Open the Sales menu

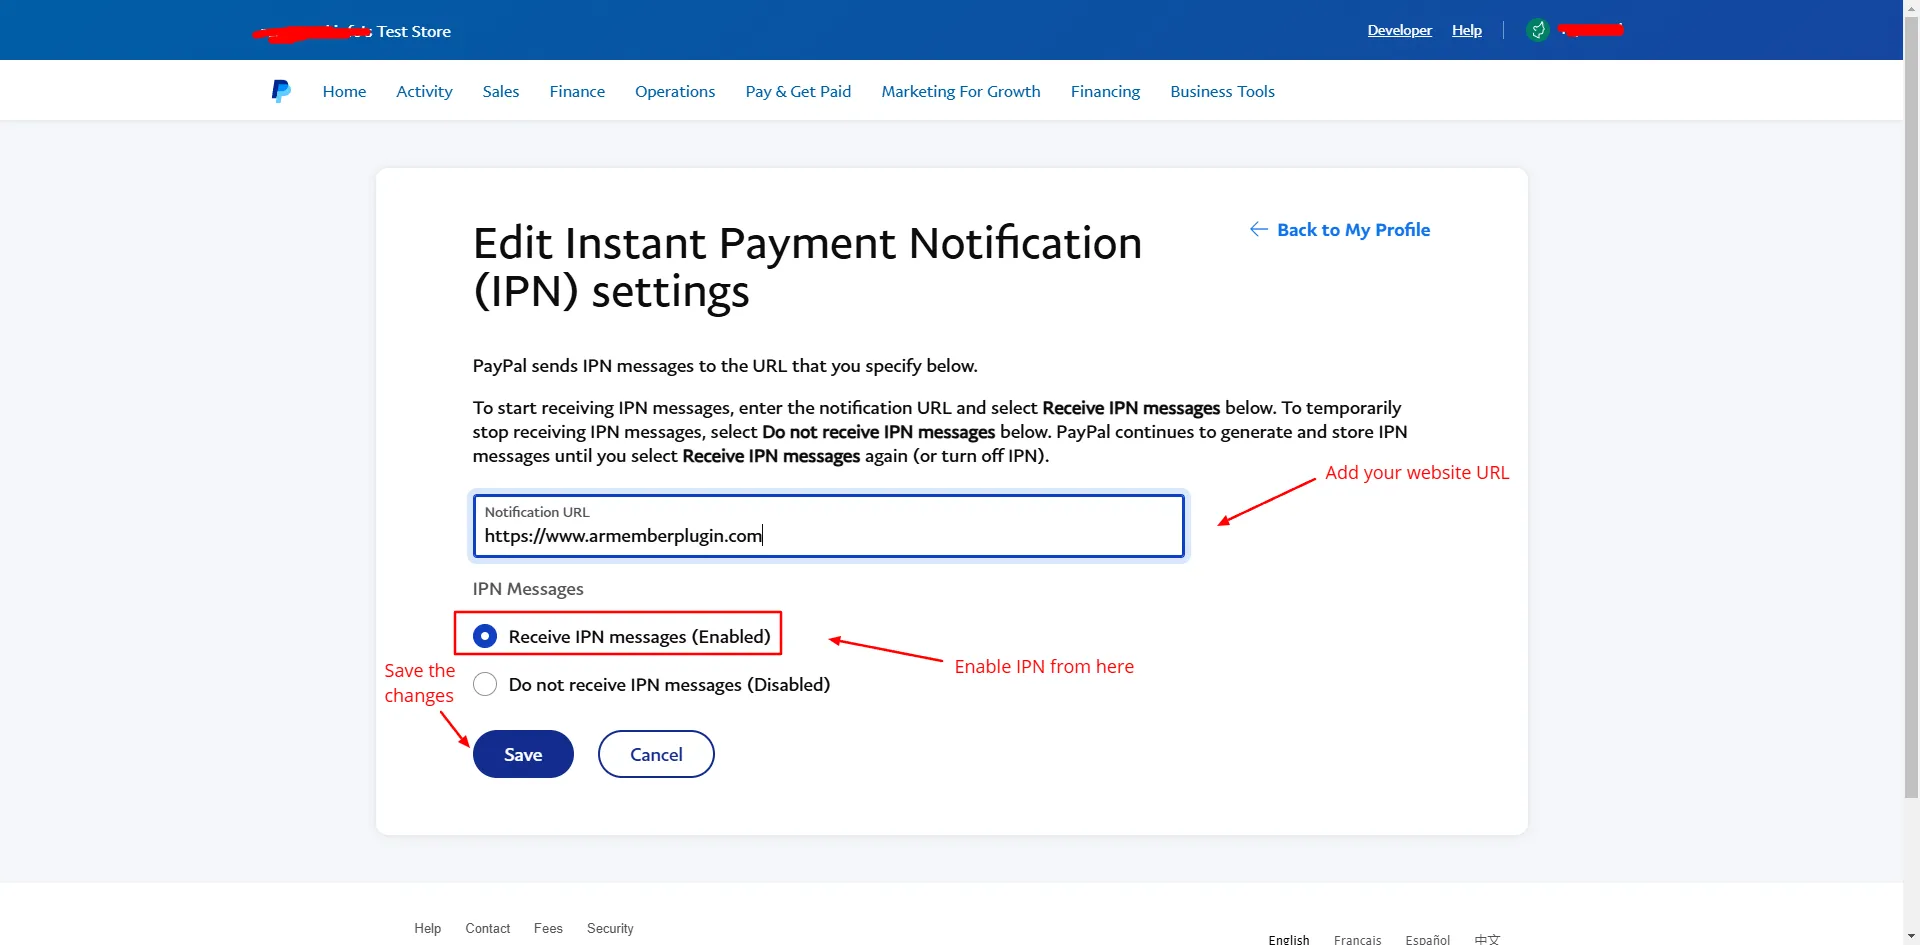[501, 91]
